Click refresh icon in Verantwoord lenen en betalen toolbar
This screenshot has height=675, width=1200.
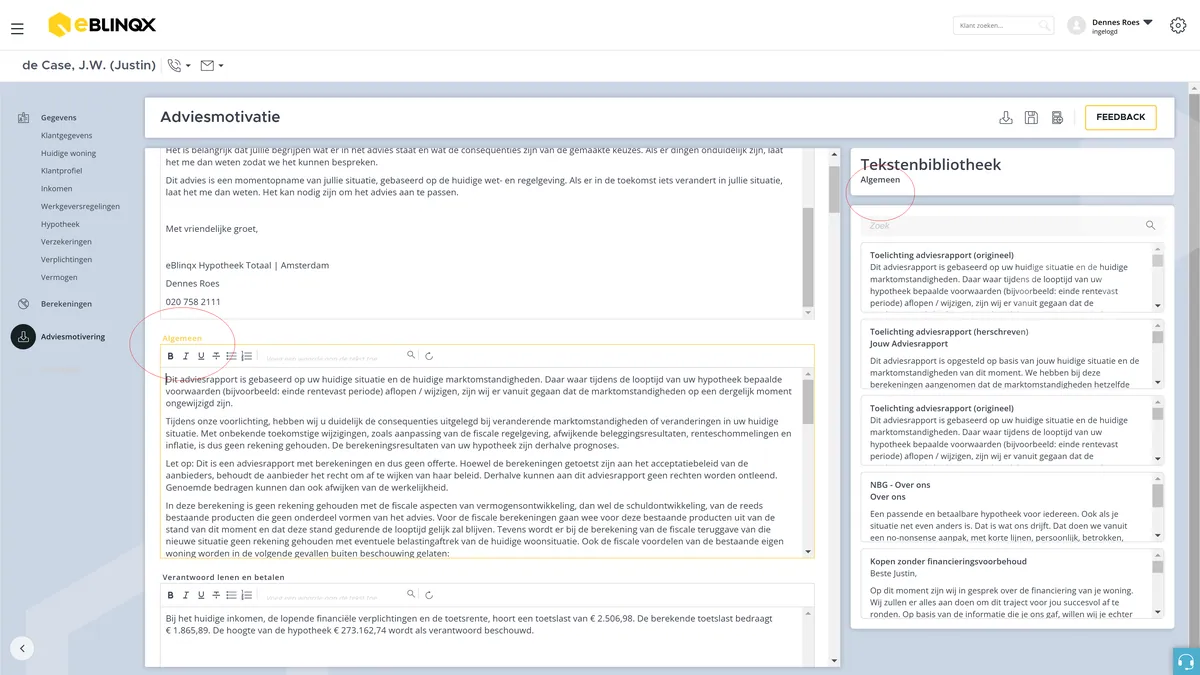coord(429,595)
